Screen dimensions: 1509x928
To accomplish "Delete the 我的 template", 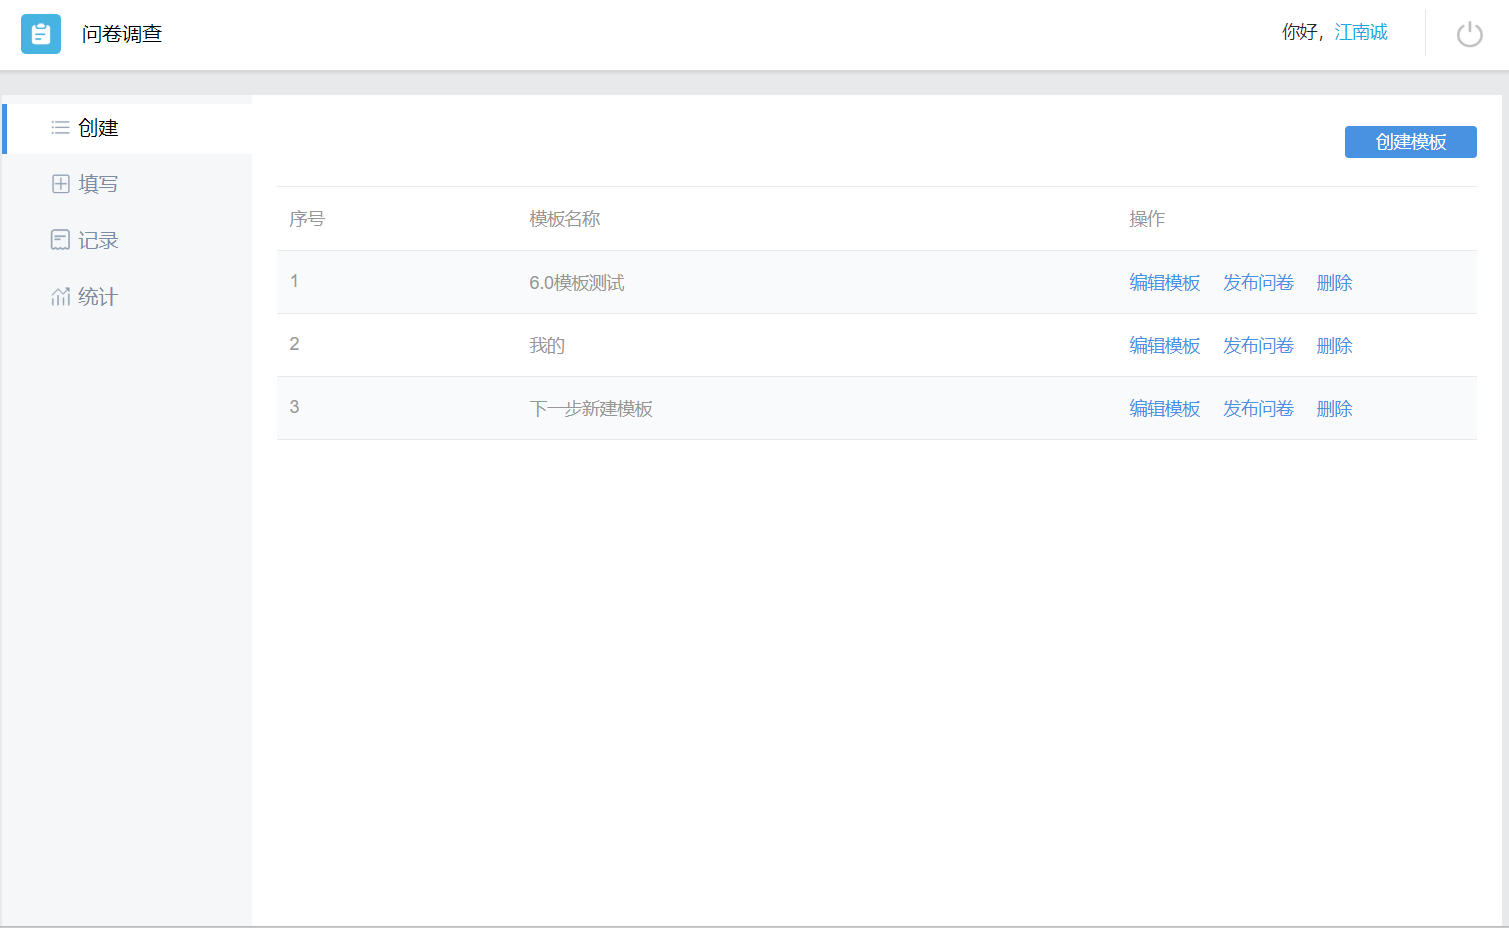I will (1334, 346).
